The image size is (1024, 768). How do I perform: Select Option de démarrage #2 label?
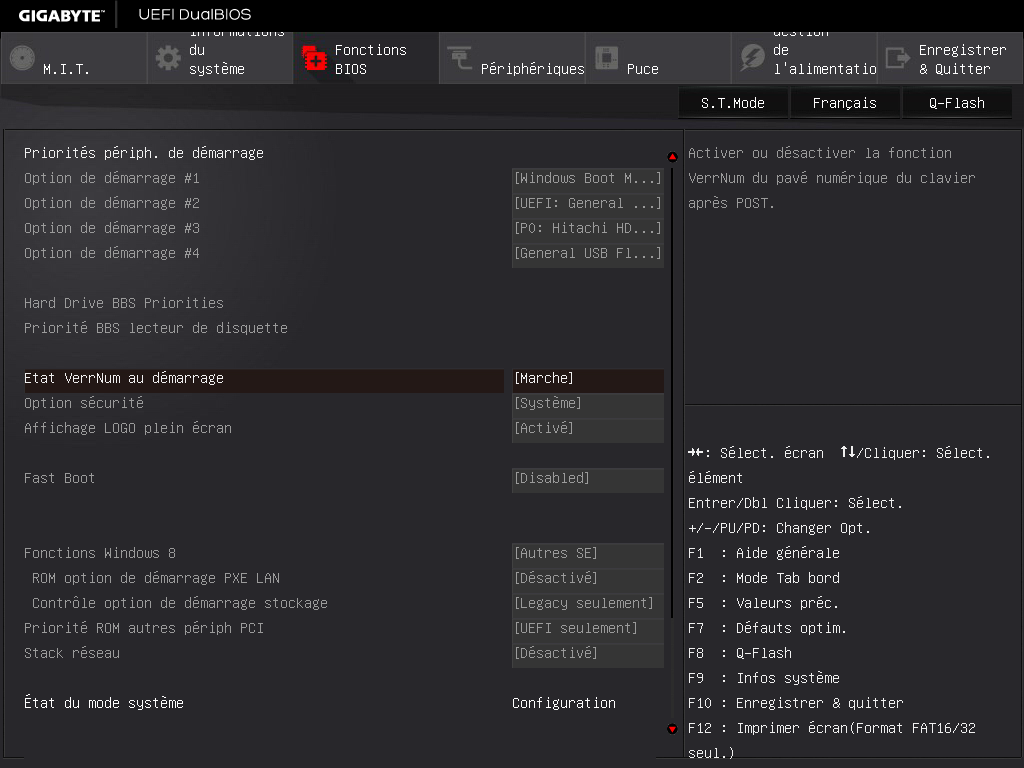(x=112, y=203)
